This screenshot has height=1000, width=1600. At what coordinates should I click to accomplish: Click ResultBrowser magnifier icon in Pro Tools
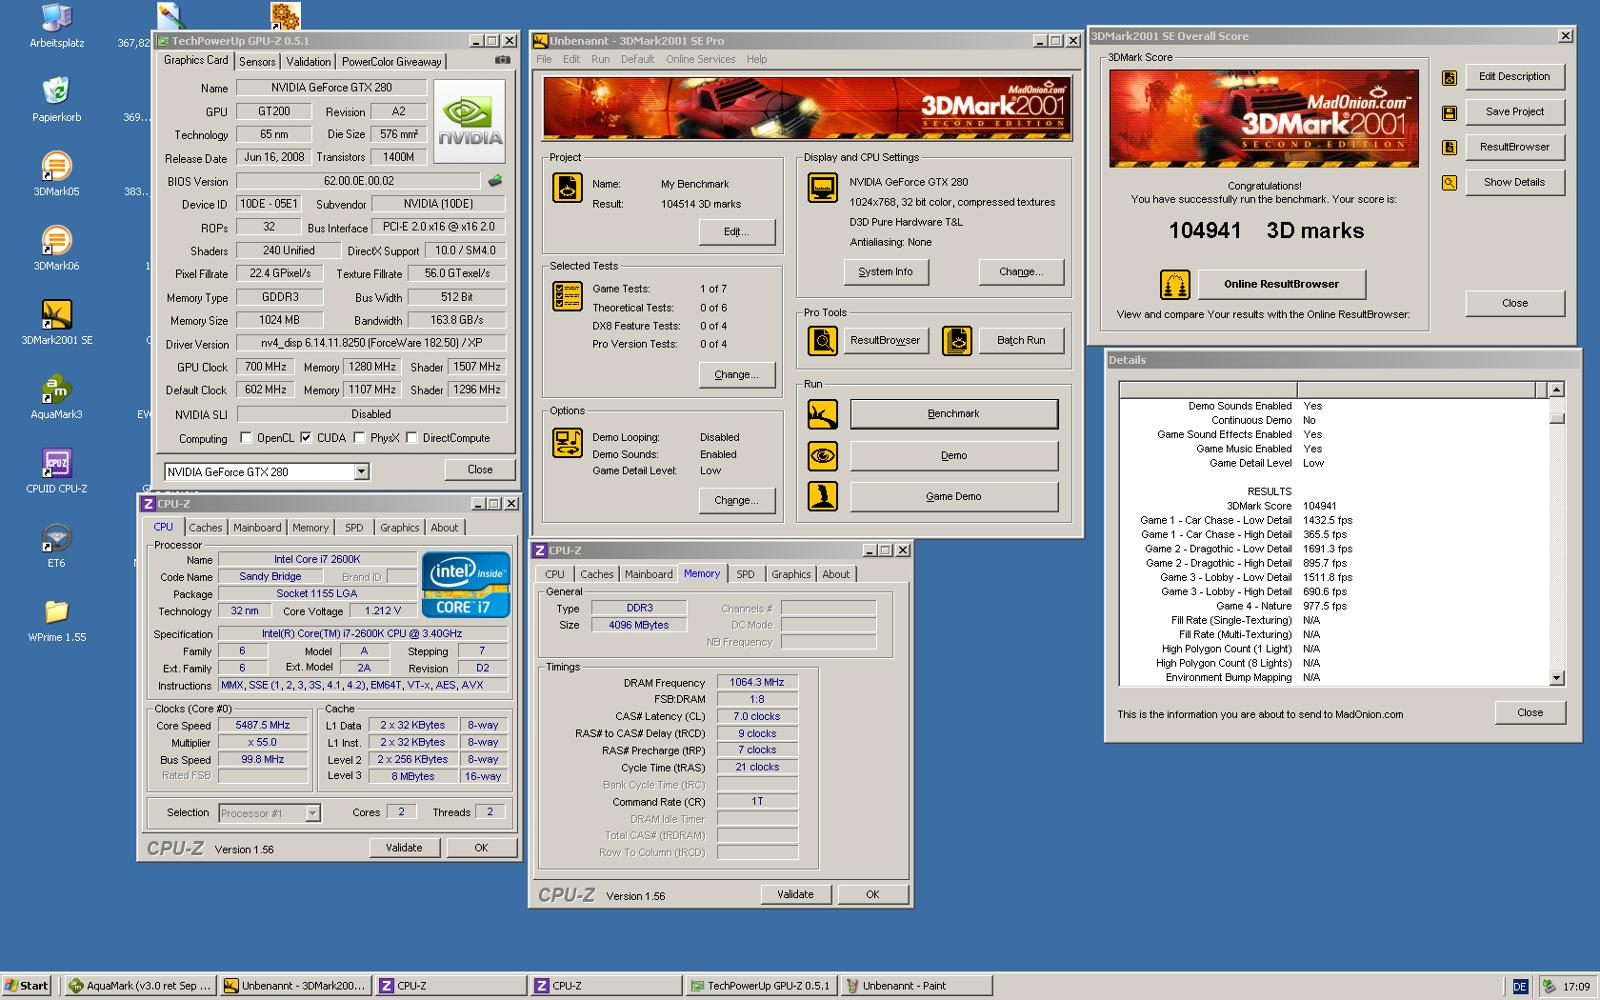[x=822, y=341]
